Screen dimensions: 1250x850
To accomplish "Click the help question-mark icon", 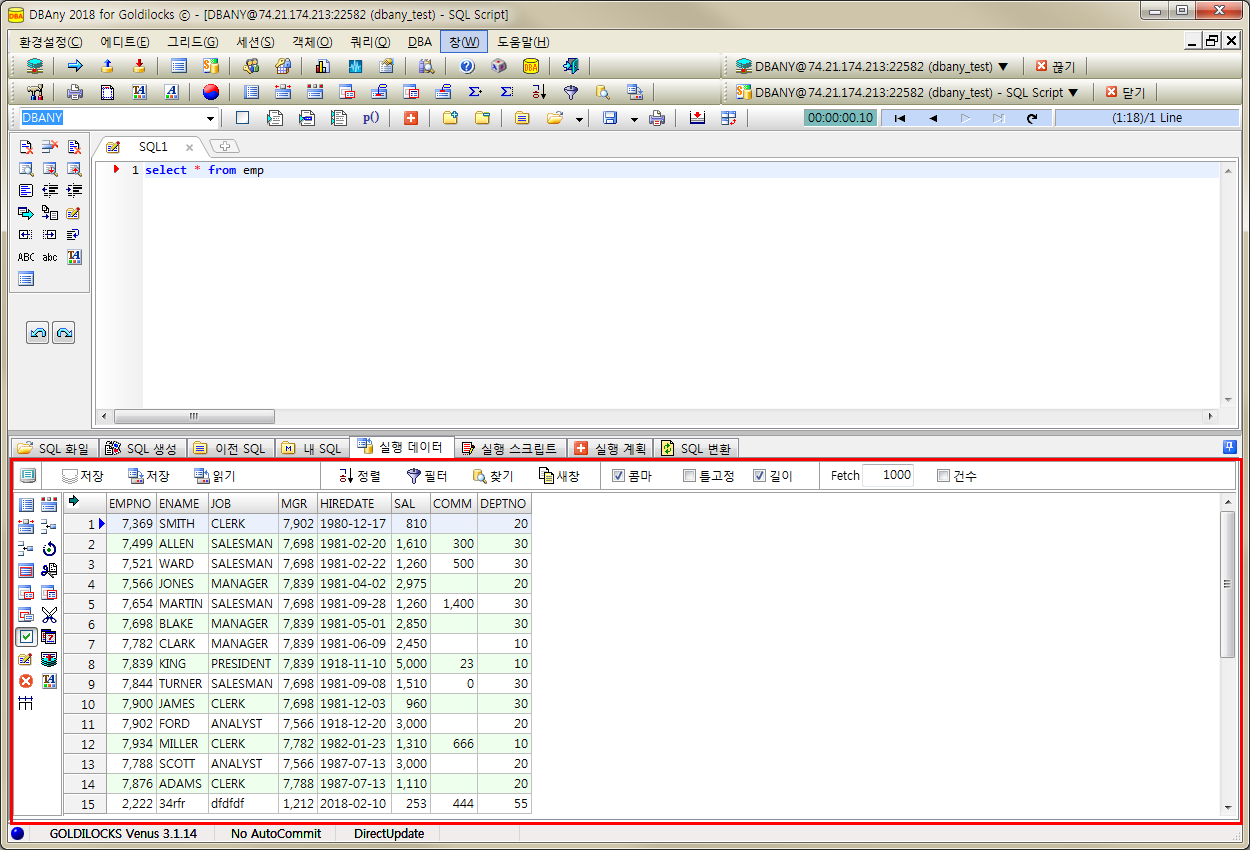I will [467, 66].
